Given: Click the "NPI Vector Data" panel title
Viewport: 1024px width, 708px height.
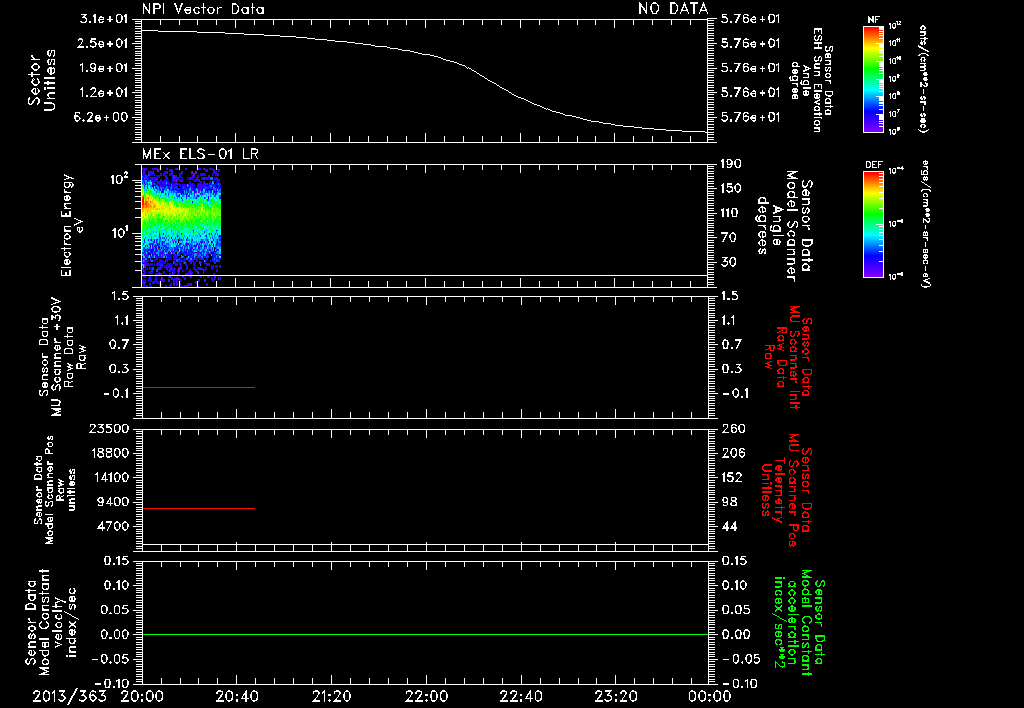Looking at the screenshot, I should (203, 9).
